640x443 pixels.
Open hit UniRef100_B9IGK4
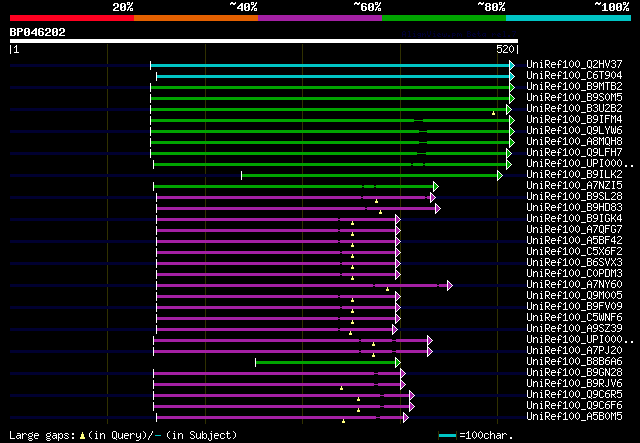(x=574, y=218)
